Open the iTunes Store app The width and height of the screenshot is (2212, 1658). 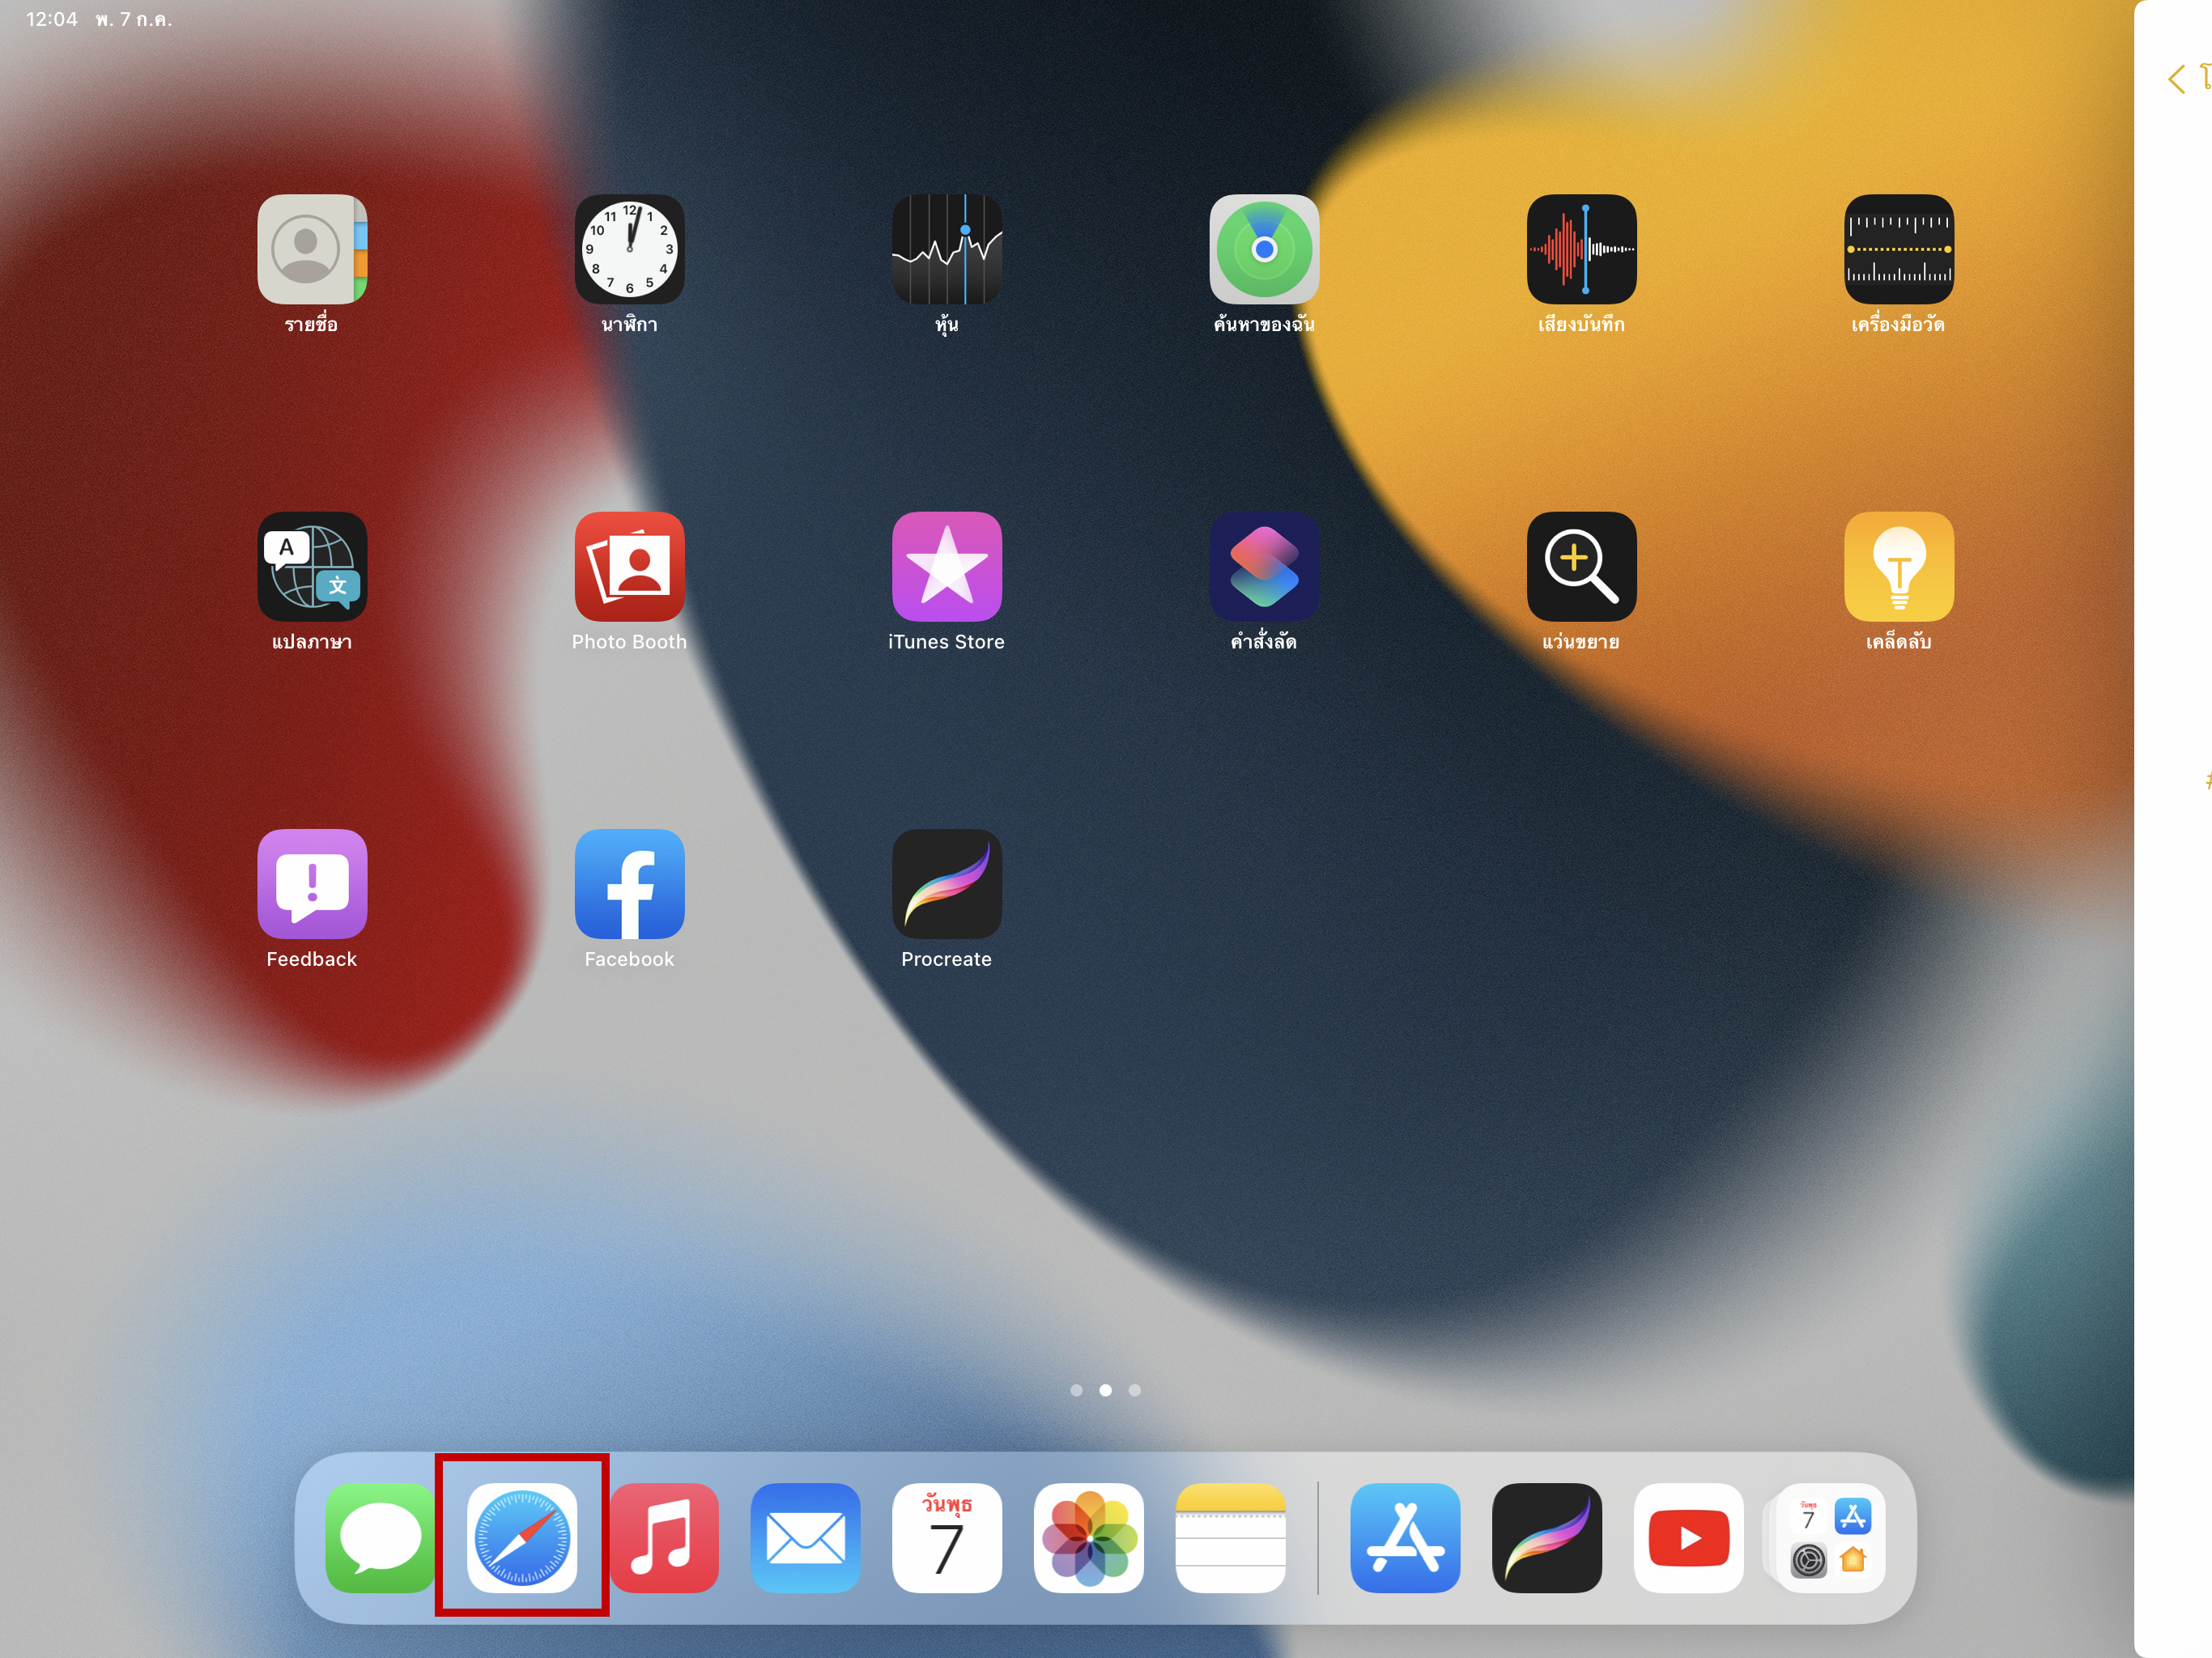[x=946, y=566]
